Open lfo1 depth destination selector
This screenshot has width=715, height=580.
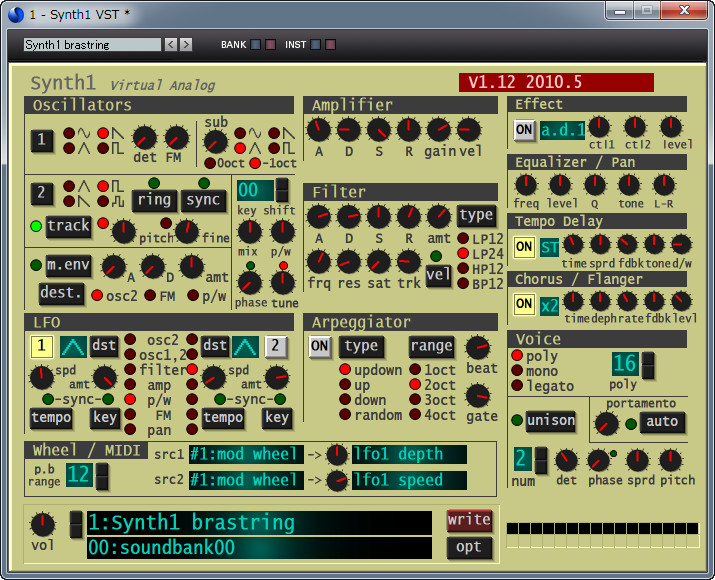coord(409,455)
